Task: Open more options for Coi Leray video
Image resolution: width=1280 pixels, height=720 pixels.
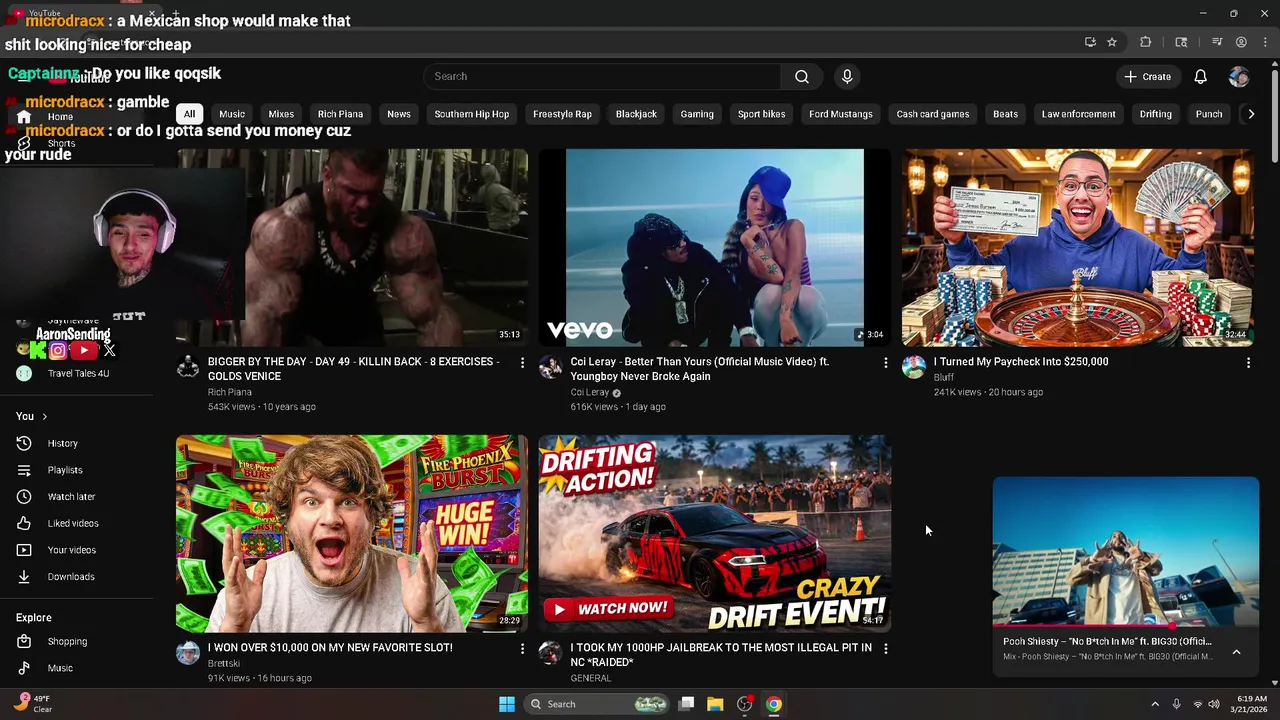Action: tap(885, 363)
